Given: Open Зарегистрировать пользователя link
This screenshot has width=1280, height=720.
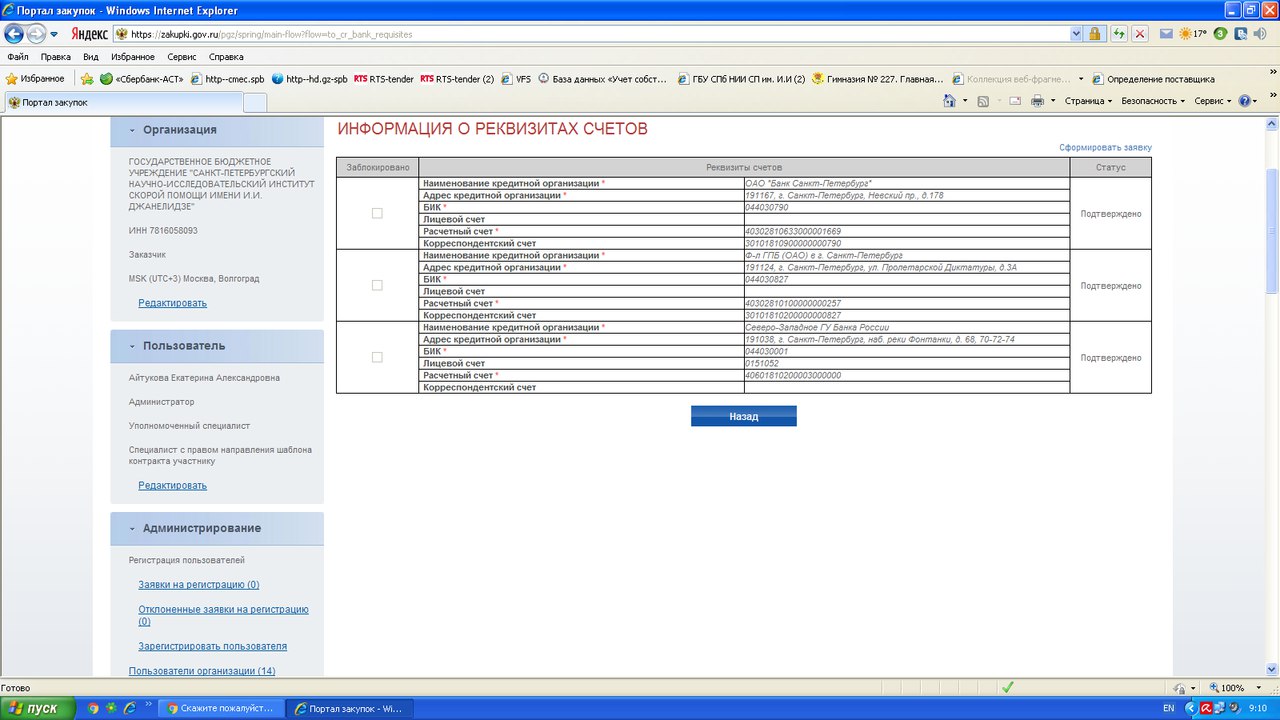Looking at the screenshot, I should pos(212,646).
